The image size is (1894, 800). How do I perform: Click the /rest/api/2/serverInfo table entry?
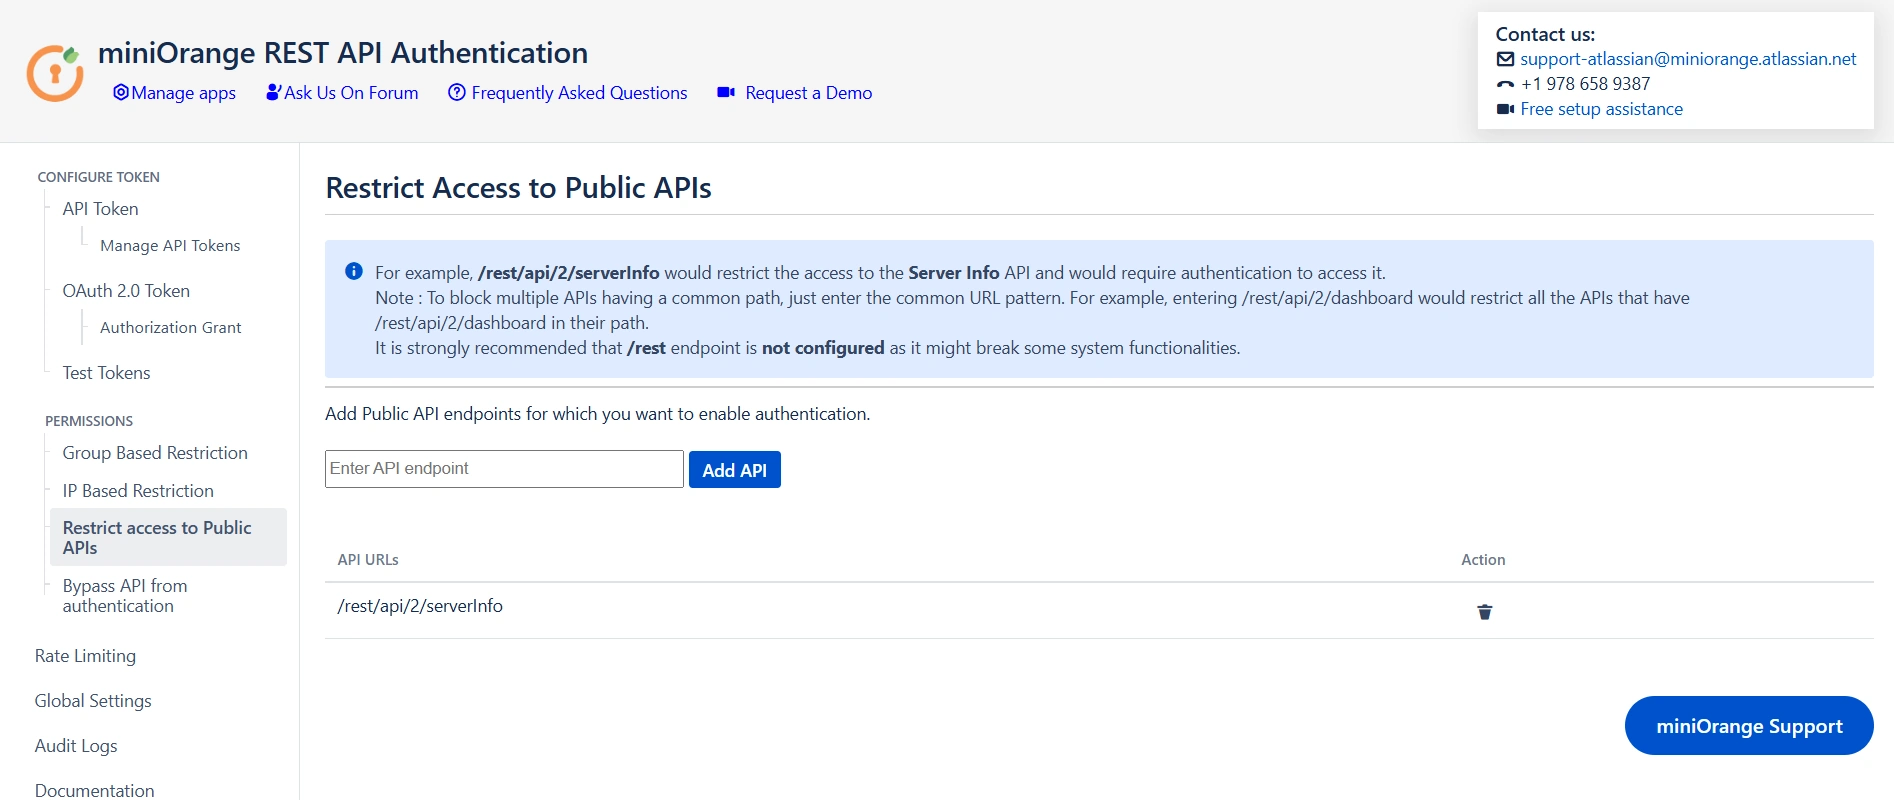(x=420, y=606)
